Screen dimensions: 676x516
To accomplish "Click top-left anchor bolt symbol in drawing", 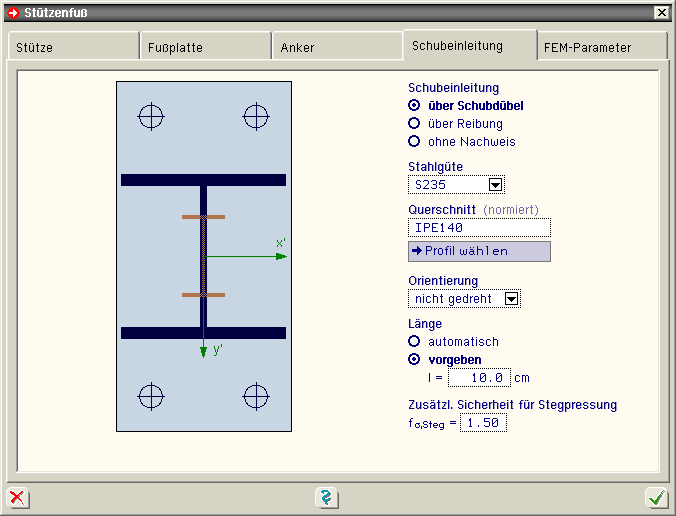I will [x=150, y=117].
